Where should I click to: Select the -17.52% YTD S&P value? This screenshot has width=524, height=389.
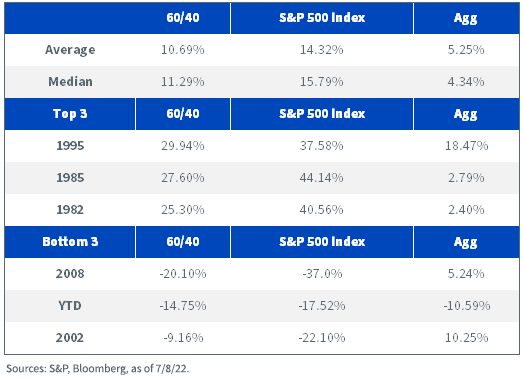tap(322, 305)
